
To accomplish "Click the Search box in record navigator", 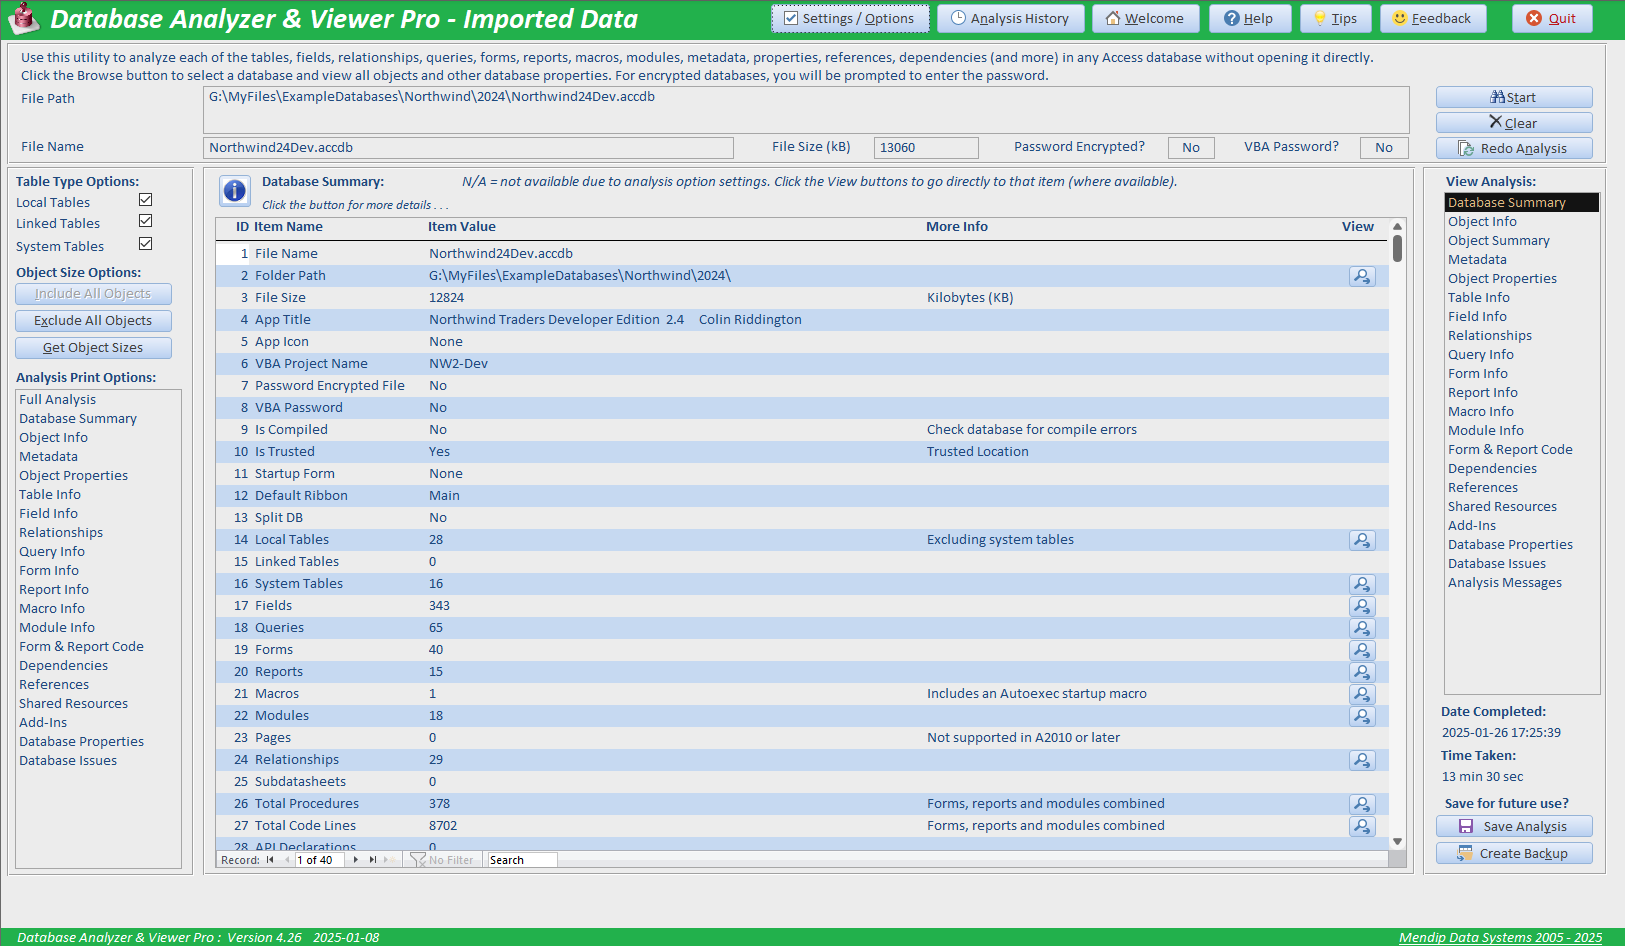I will point(522,860).
